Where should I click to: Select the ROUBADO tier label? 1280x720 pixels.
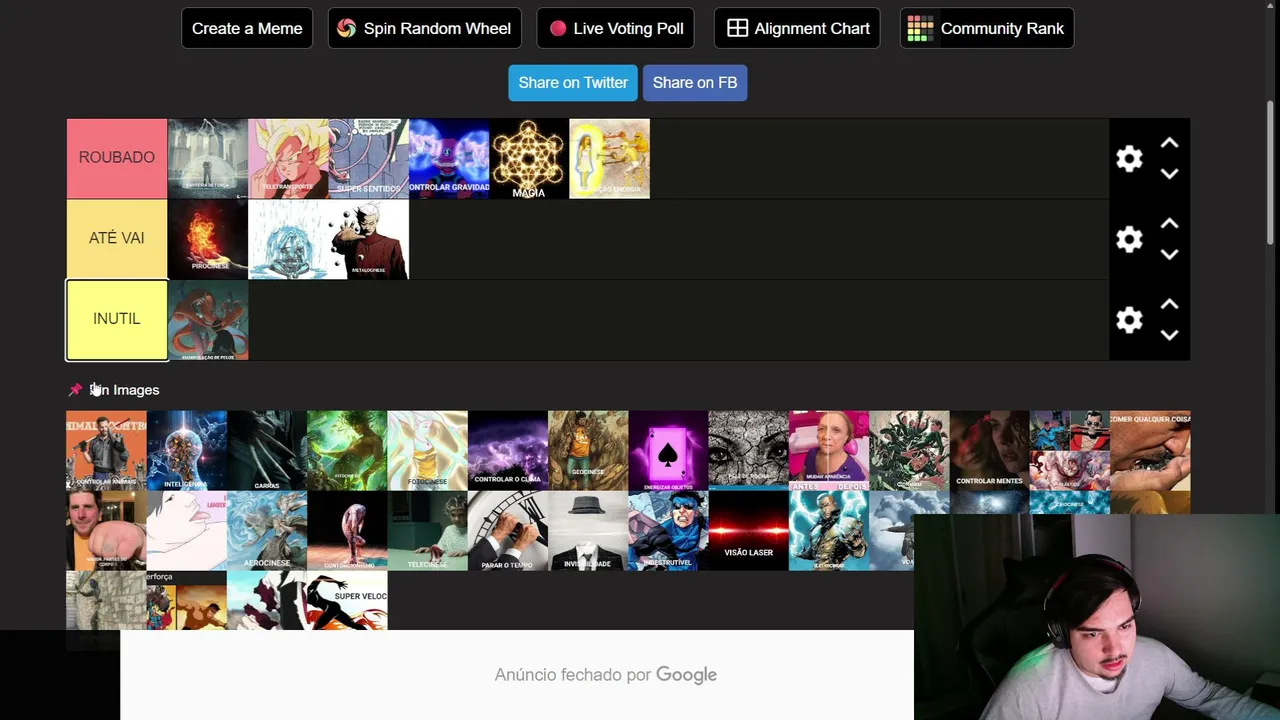pos(117,158)
